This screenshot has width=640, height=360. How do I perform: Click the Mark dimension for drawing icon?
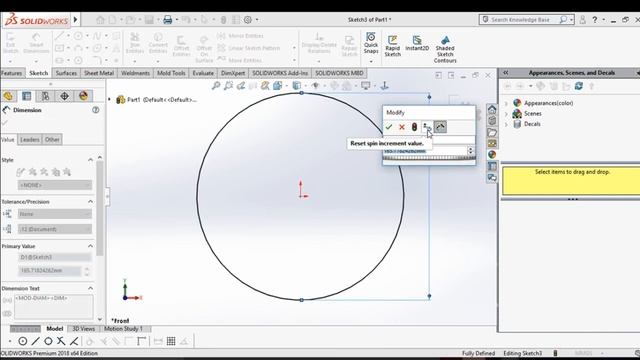point(440,127)
